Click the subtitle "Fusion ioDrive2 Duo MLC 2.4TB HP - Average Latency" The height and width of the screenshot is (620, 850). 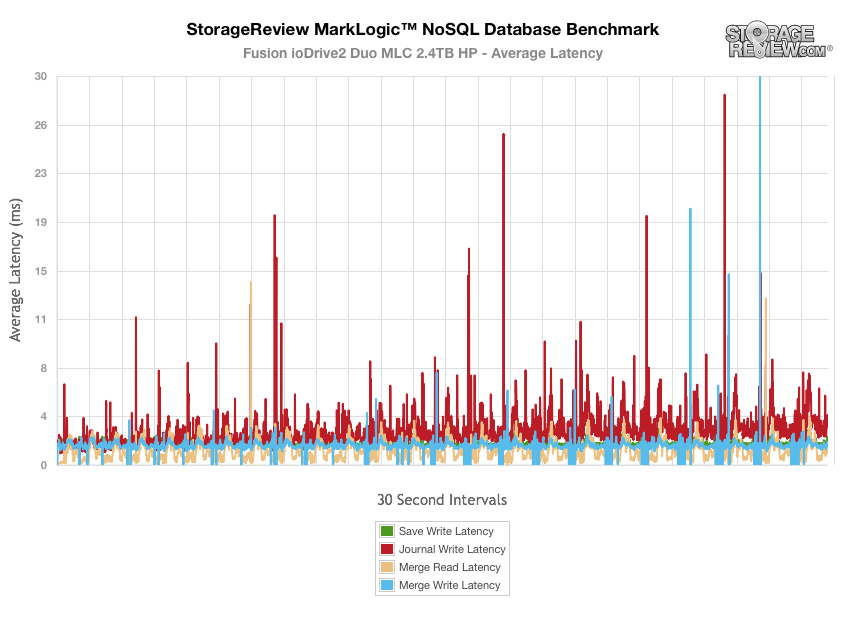[x=422, y=53]
